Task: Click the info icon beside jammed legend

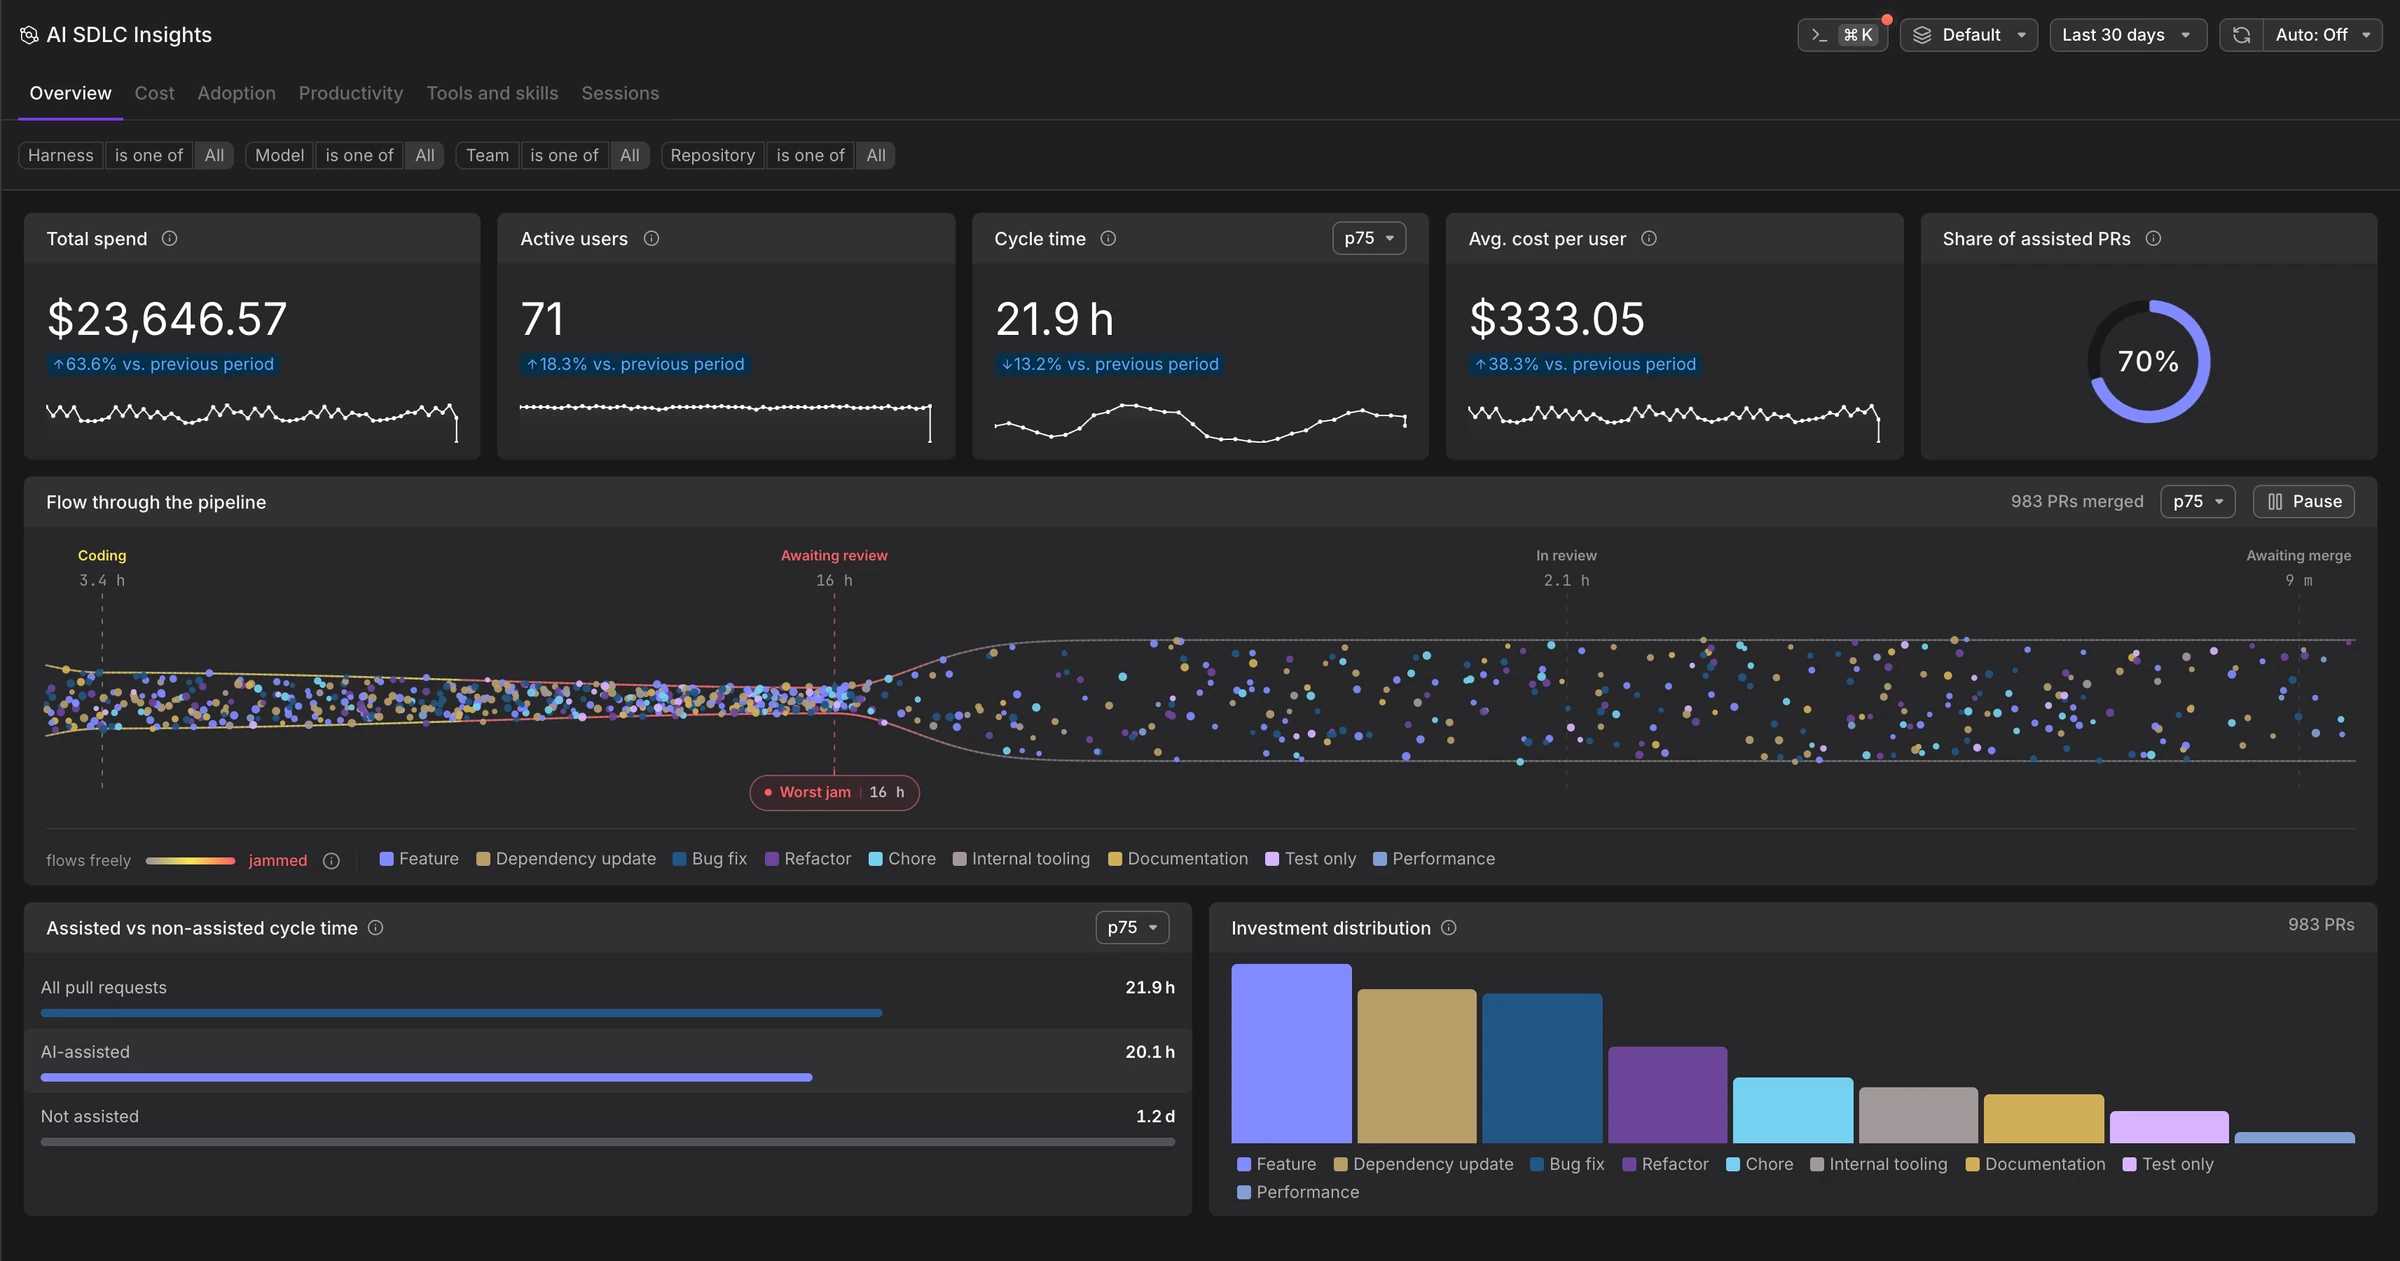Action: [332, 861]
